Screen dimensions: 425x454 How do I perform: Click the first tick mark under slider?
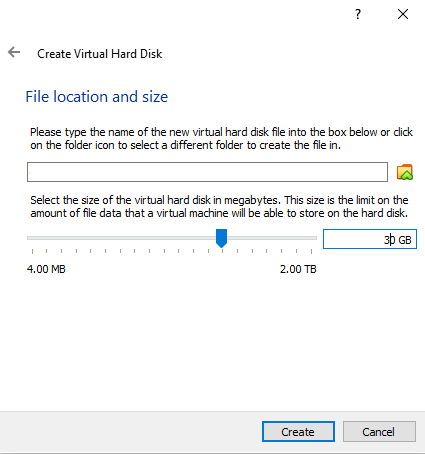click(32, 251)
